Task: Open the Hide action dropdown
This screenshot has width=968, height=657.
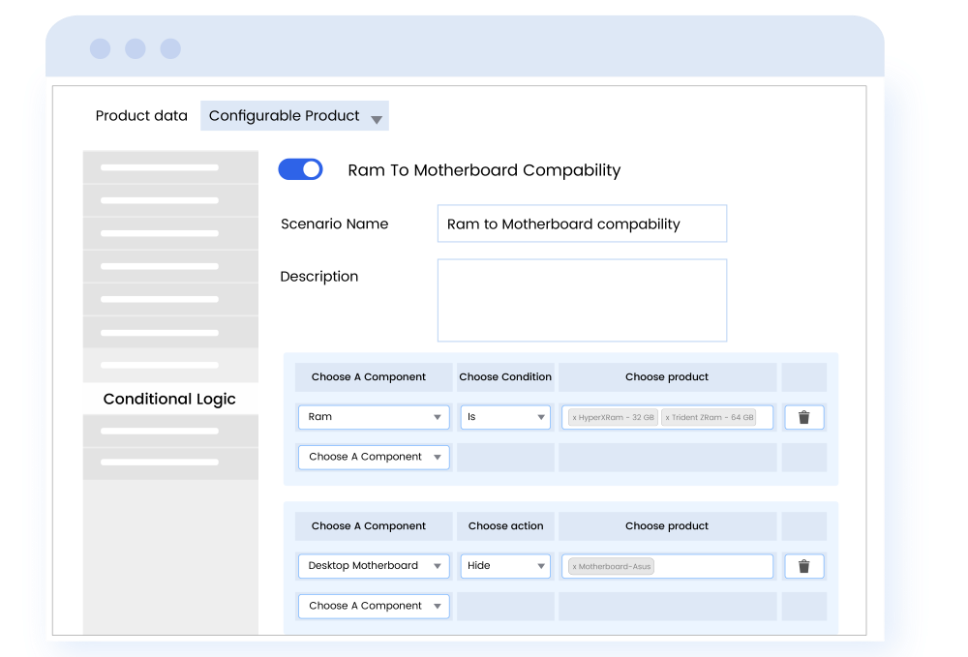Action: pos(505,566)
